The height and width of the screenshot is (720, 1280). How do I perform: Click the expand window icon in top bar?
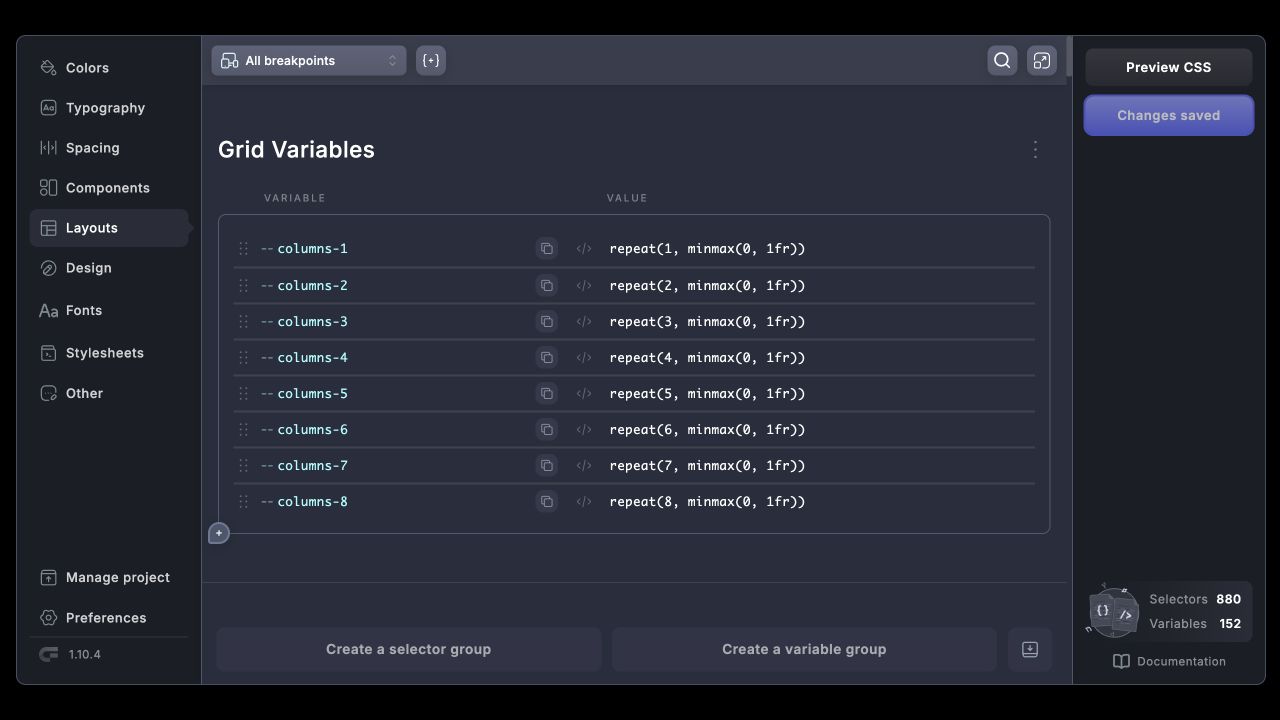click(1042, 61)
